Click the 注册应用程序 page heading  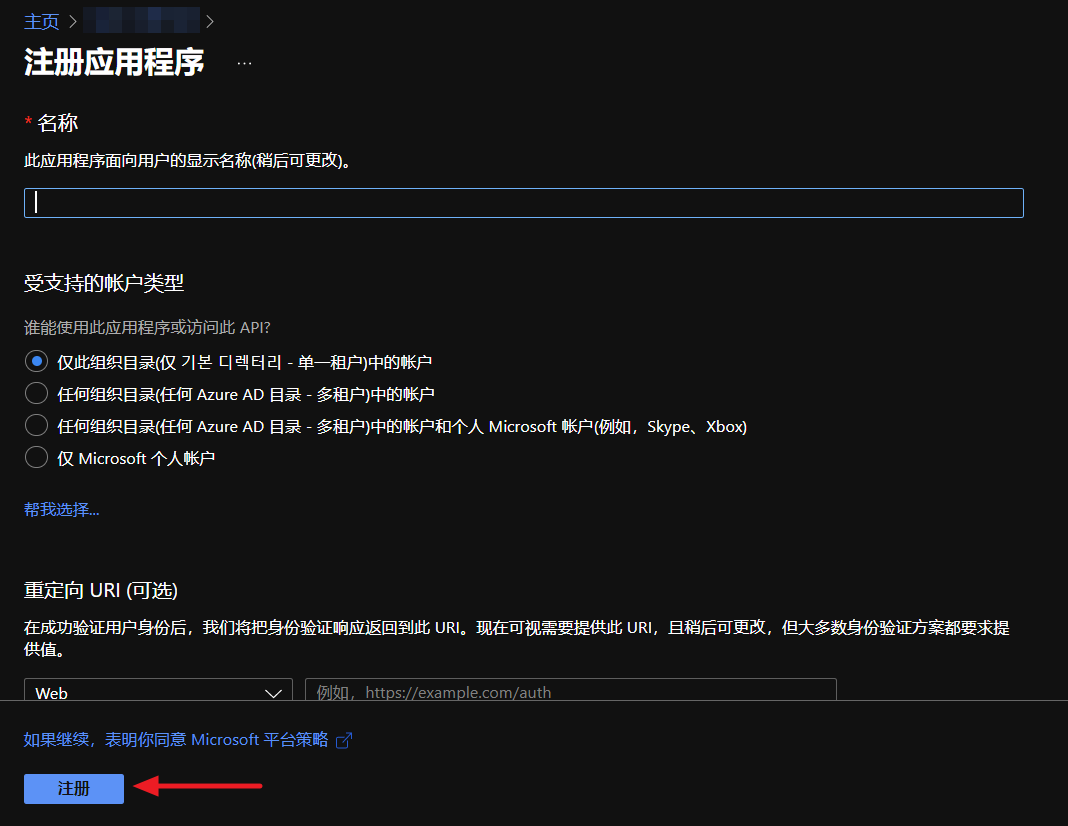tap(114, 62)
